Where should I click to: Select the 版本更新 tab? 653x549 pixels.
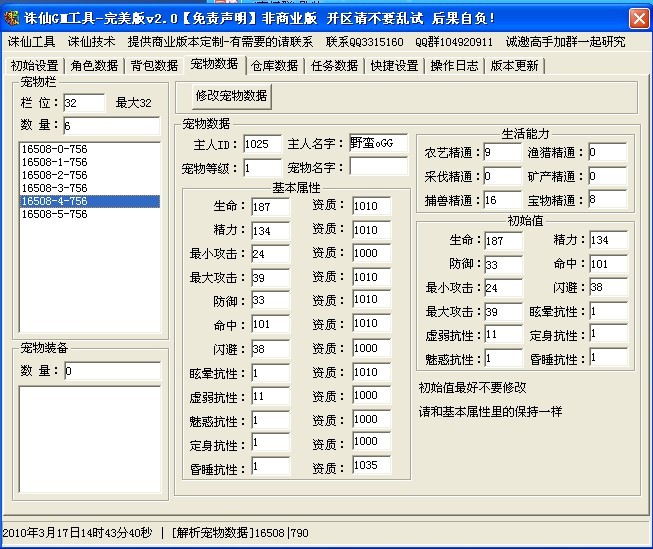[514, 65]
